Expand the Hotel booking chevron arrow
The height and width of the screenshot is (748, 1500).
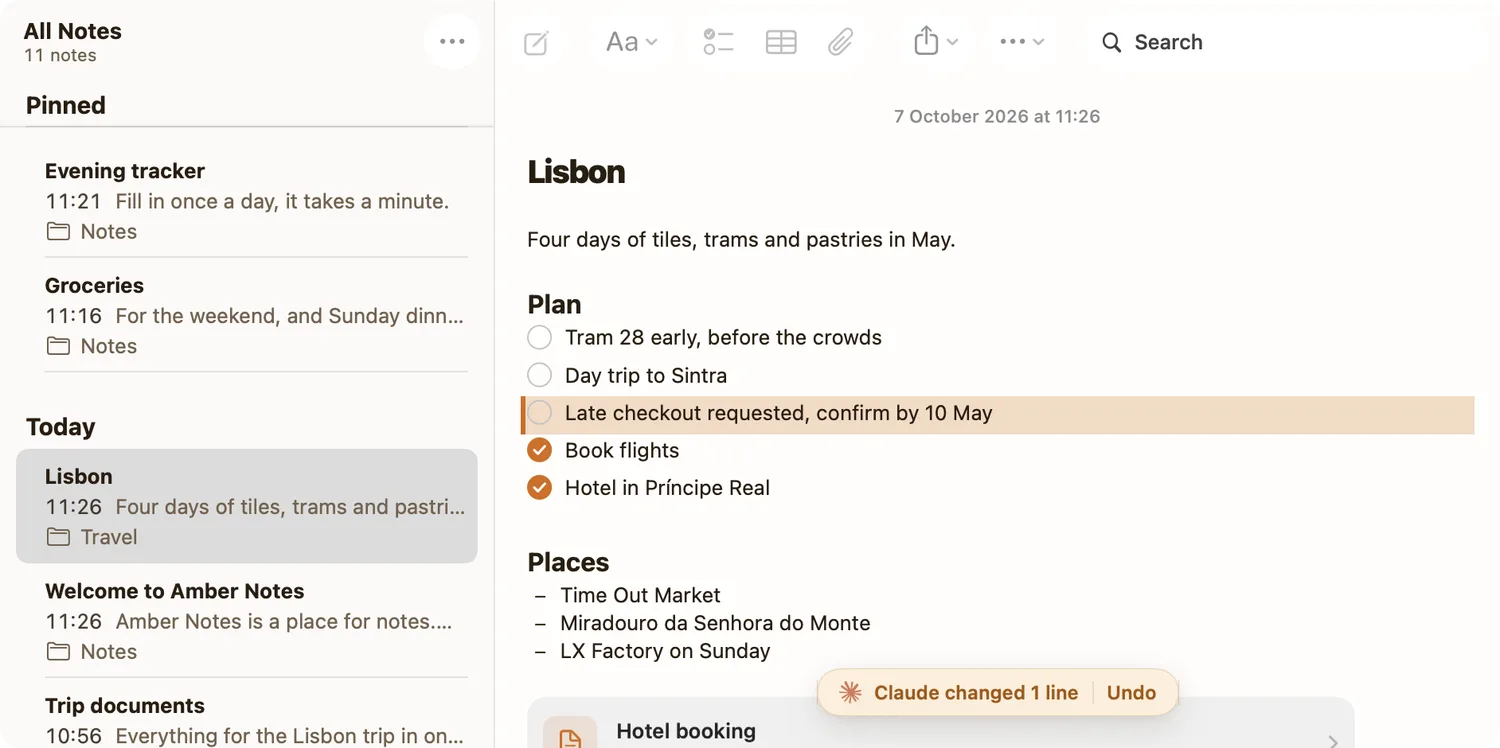1332,741
